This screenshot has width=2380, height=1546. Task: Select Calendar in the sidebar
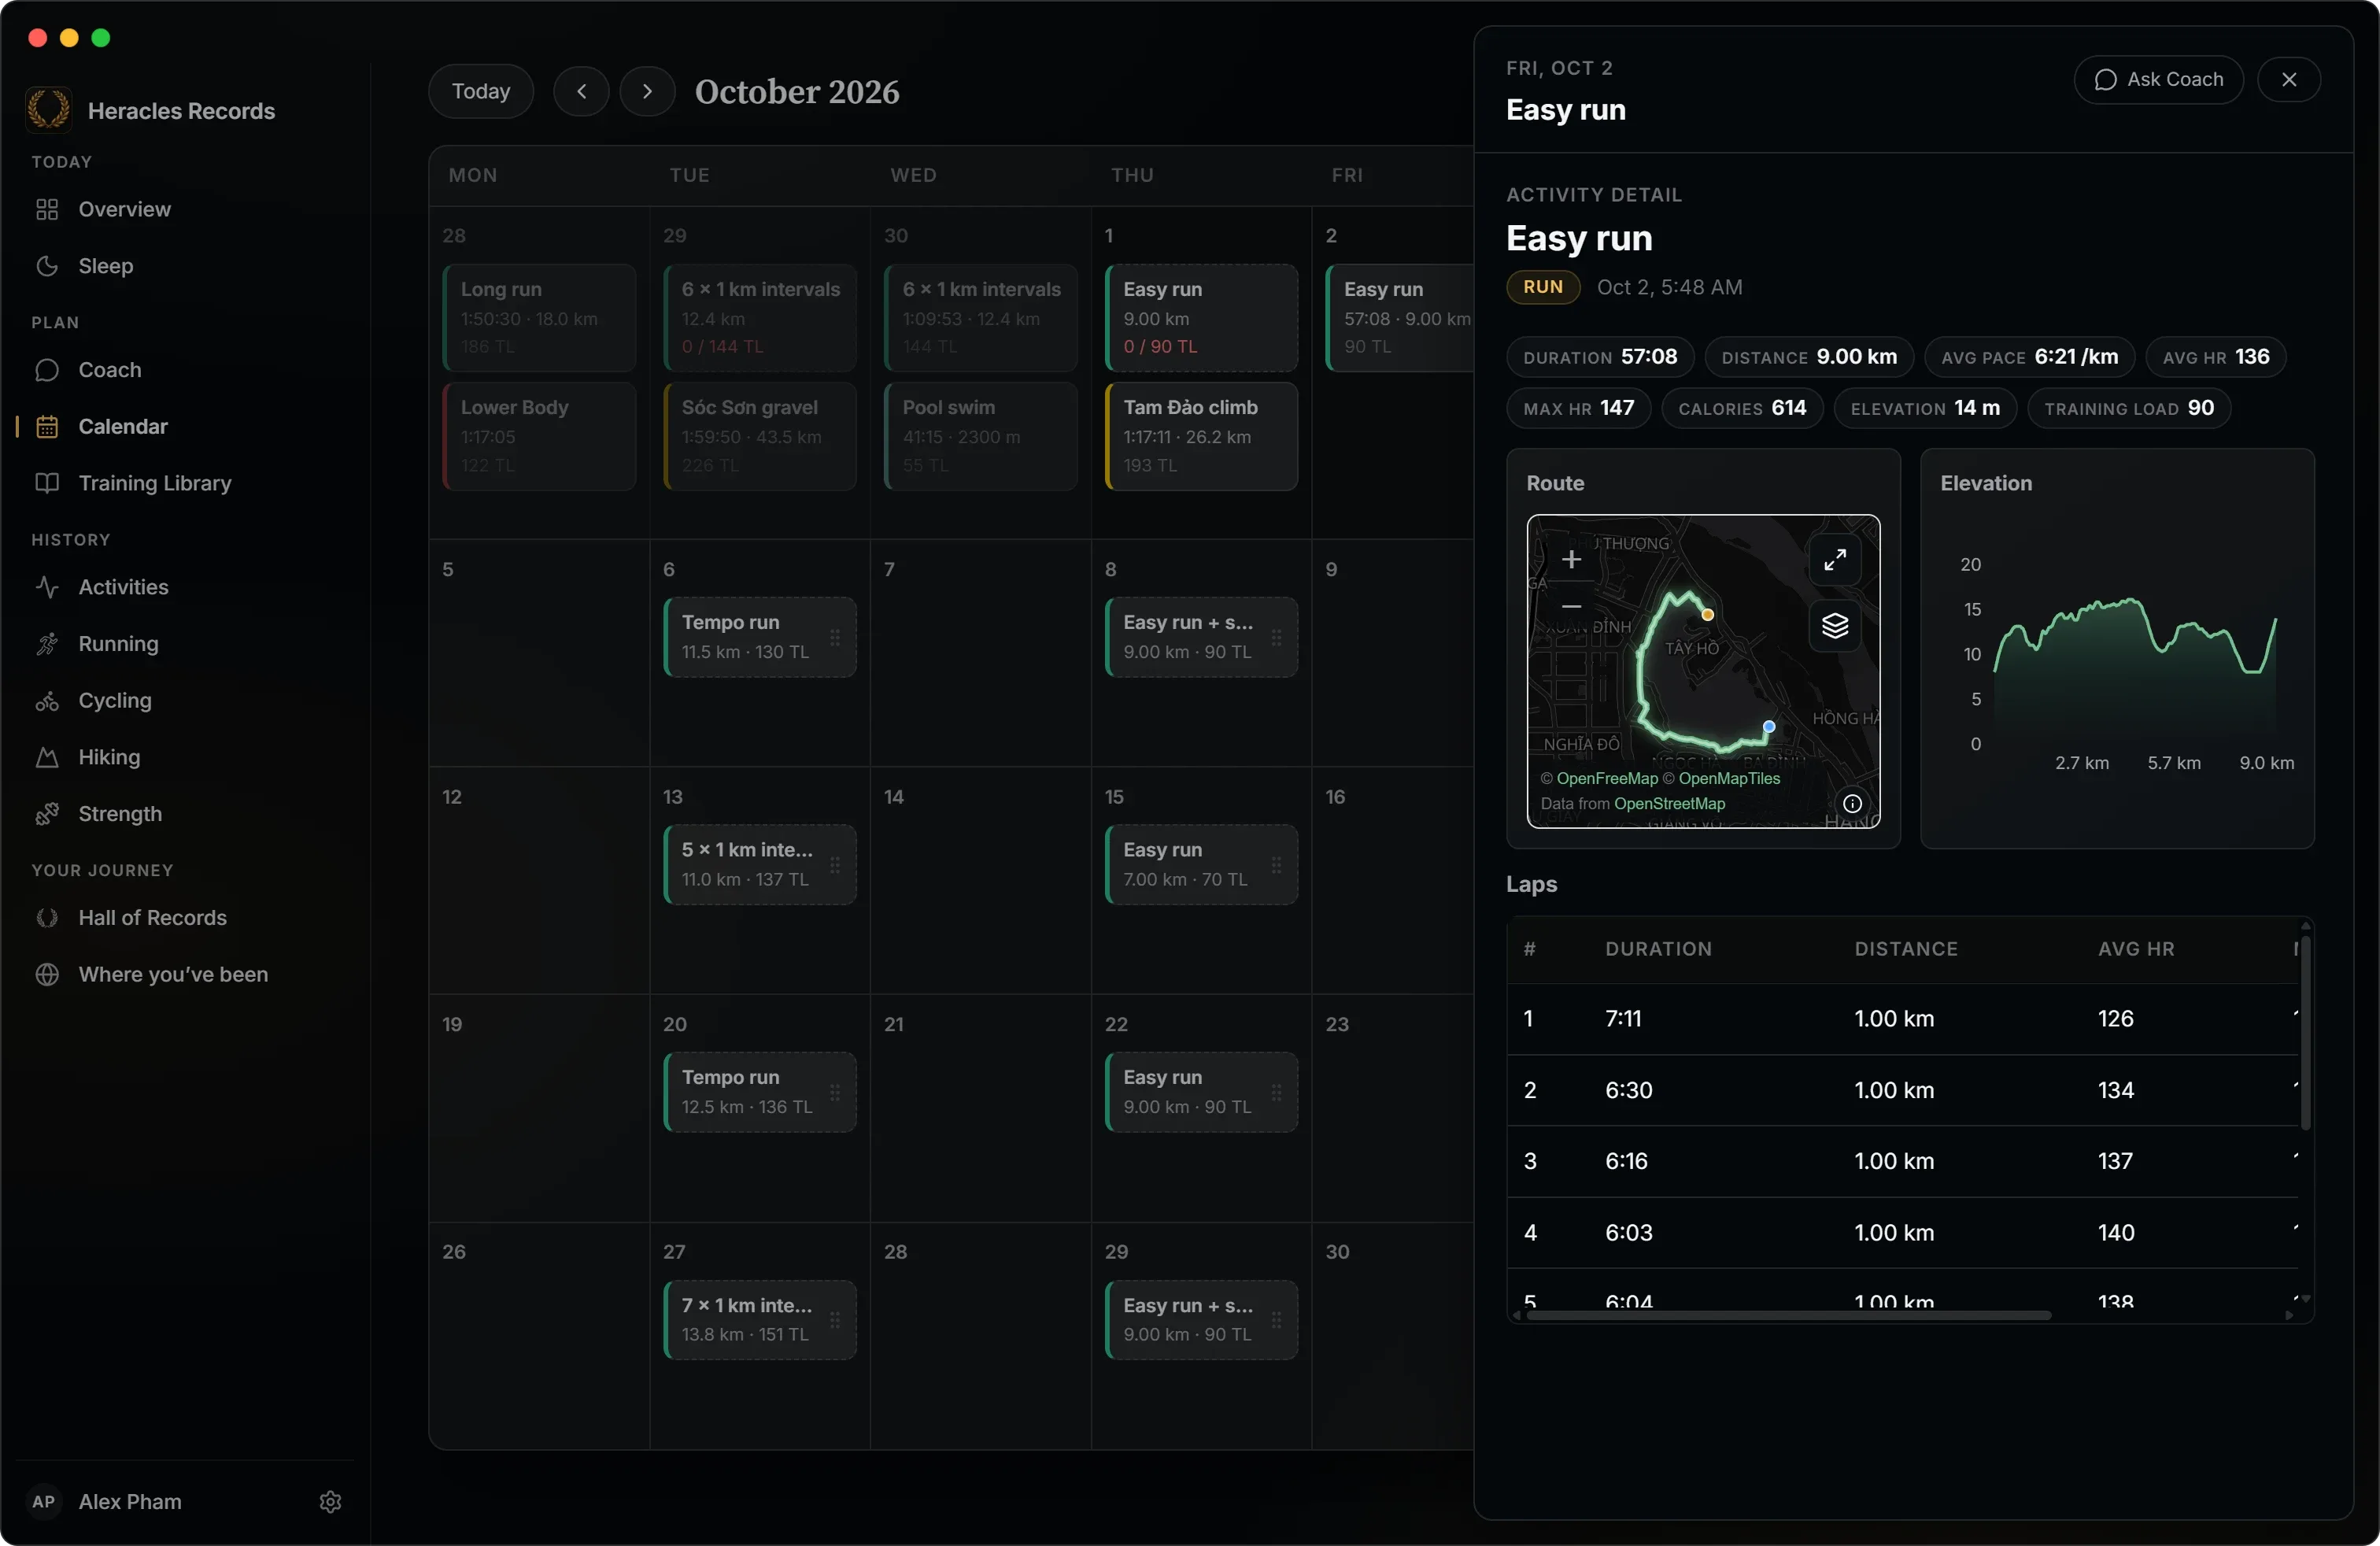(x=185, y=426)
